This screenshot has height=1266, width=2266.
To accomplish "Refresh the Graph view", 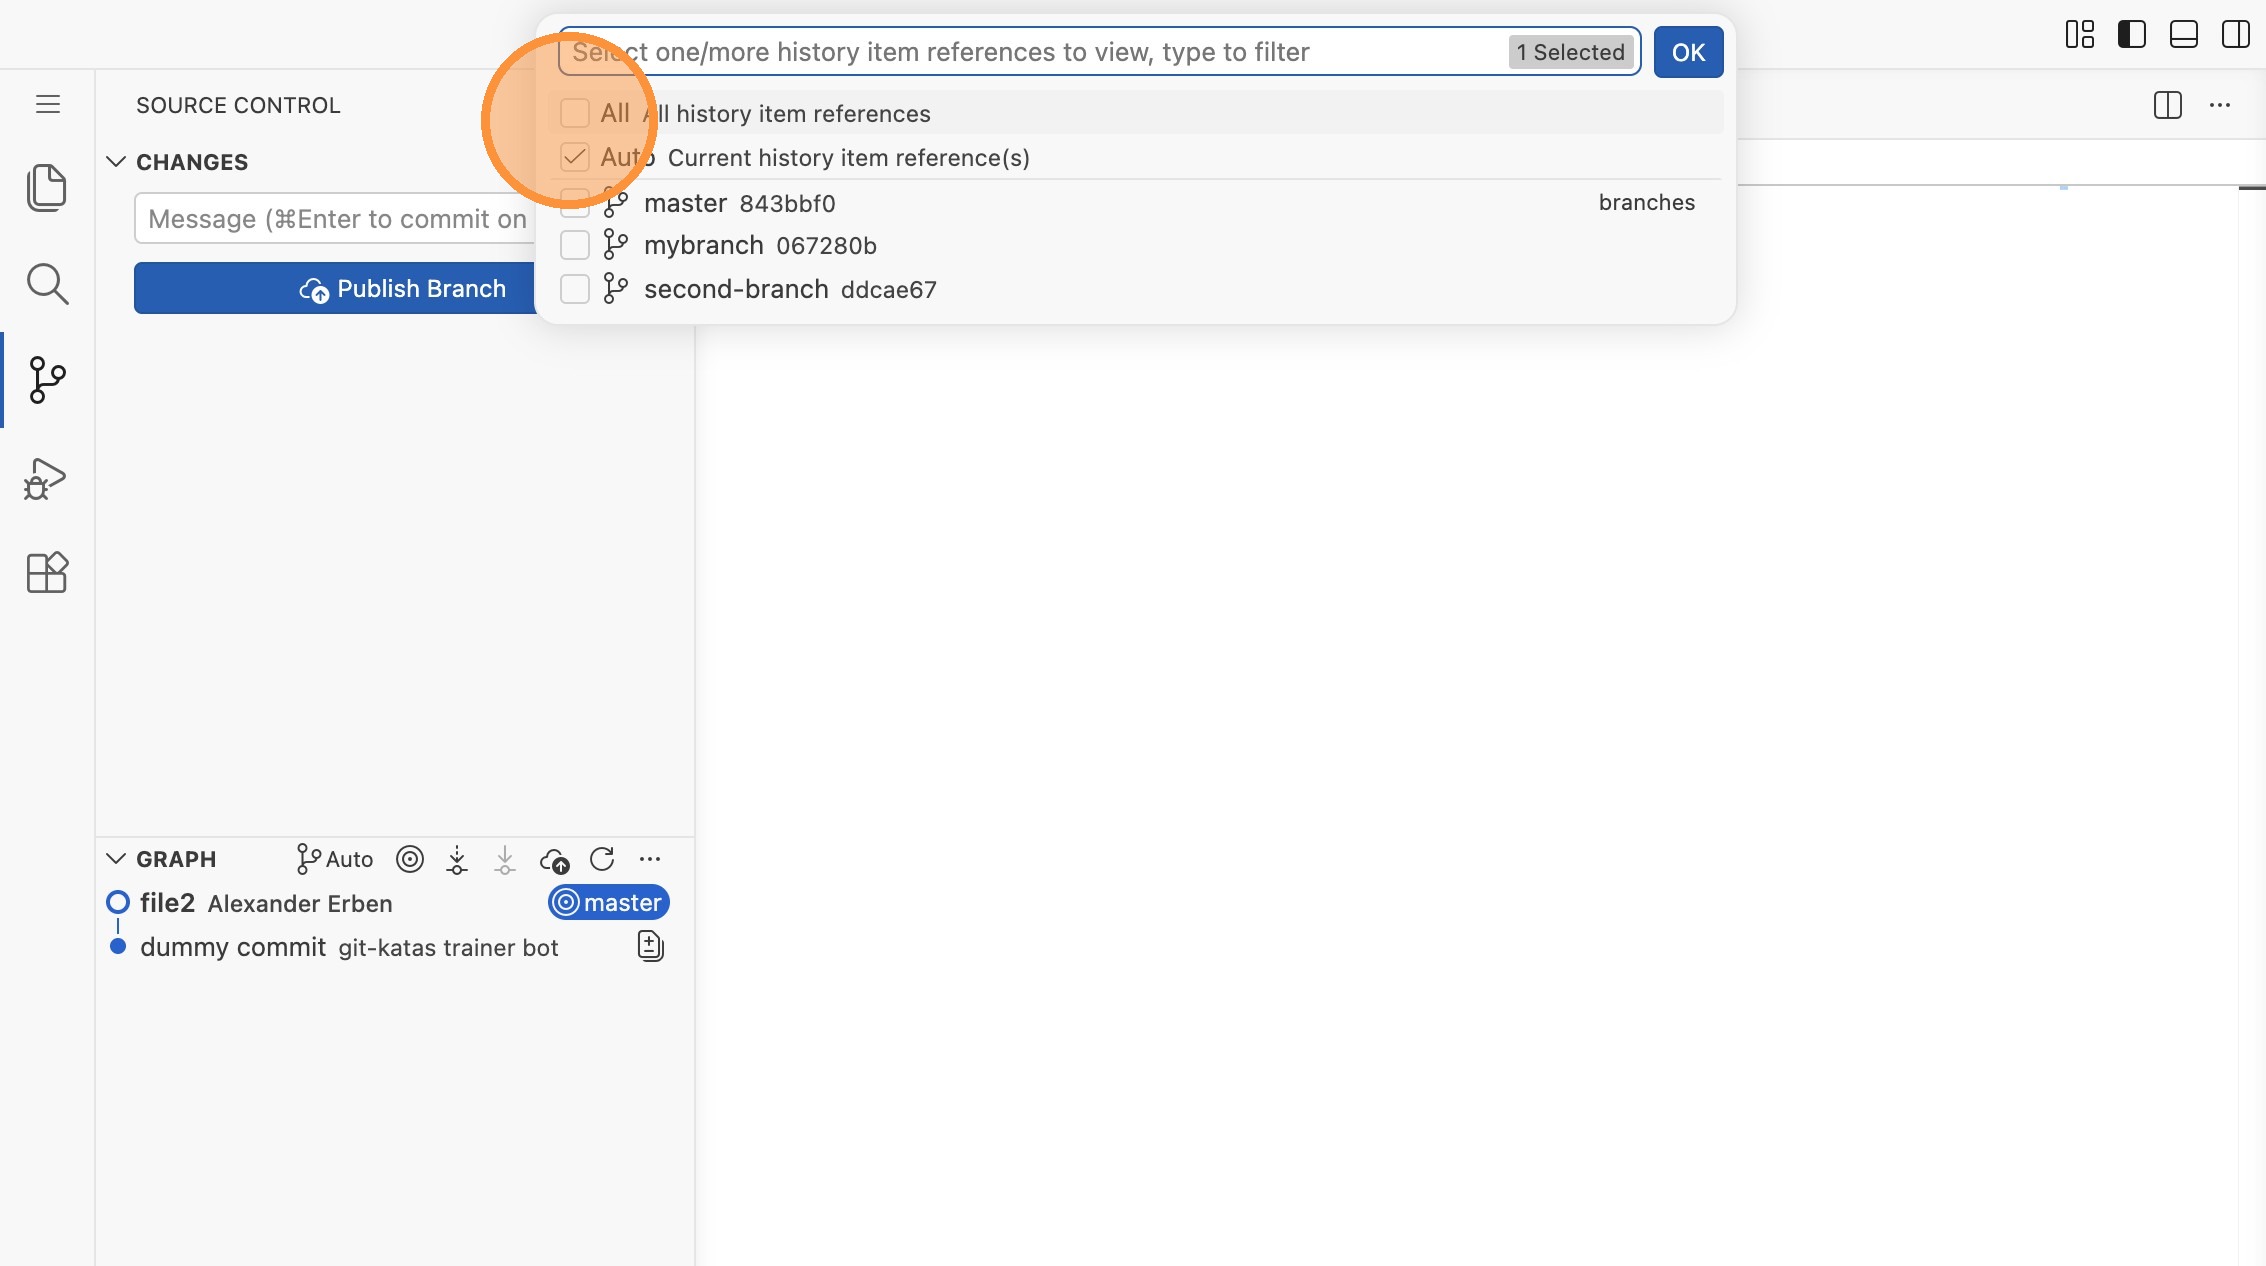I will click(x=602, y=859).
